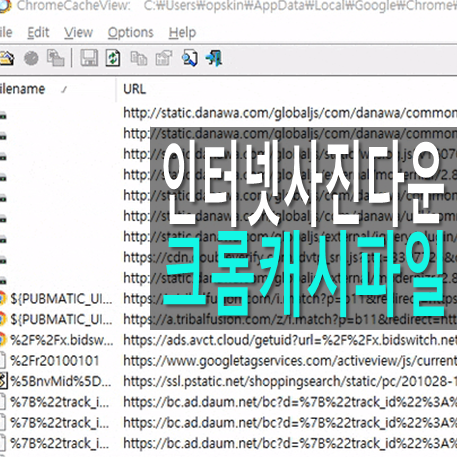
Task: Open the Options menu
Action: [x=130, y=33]
